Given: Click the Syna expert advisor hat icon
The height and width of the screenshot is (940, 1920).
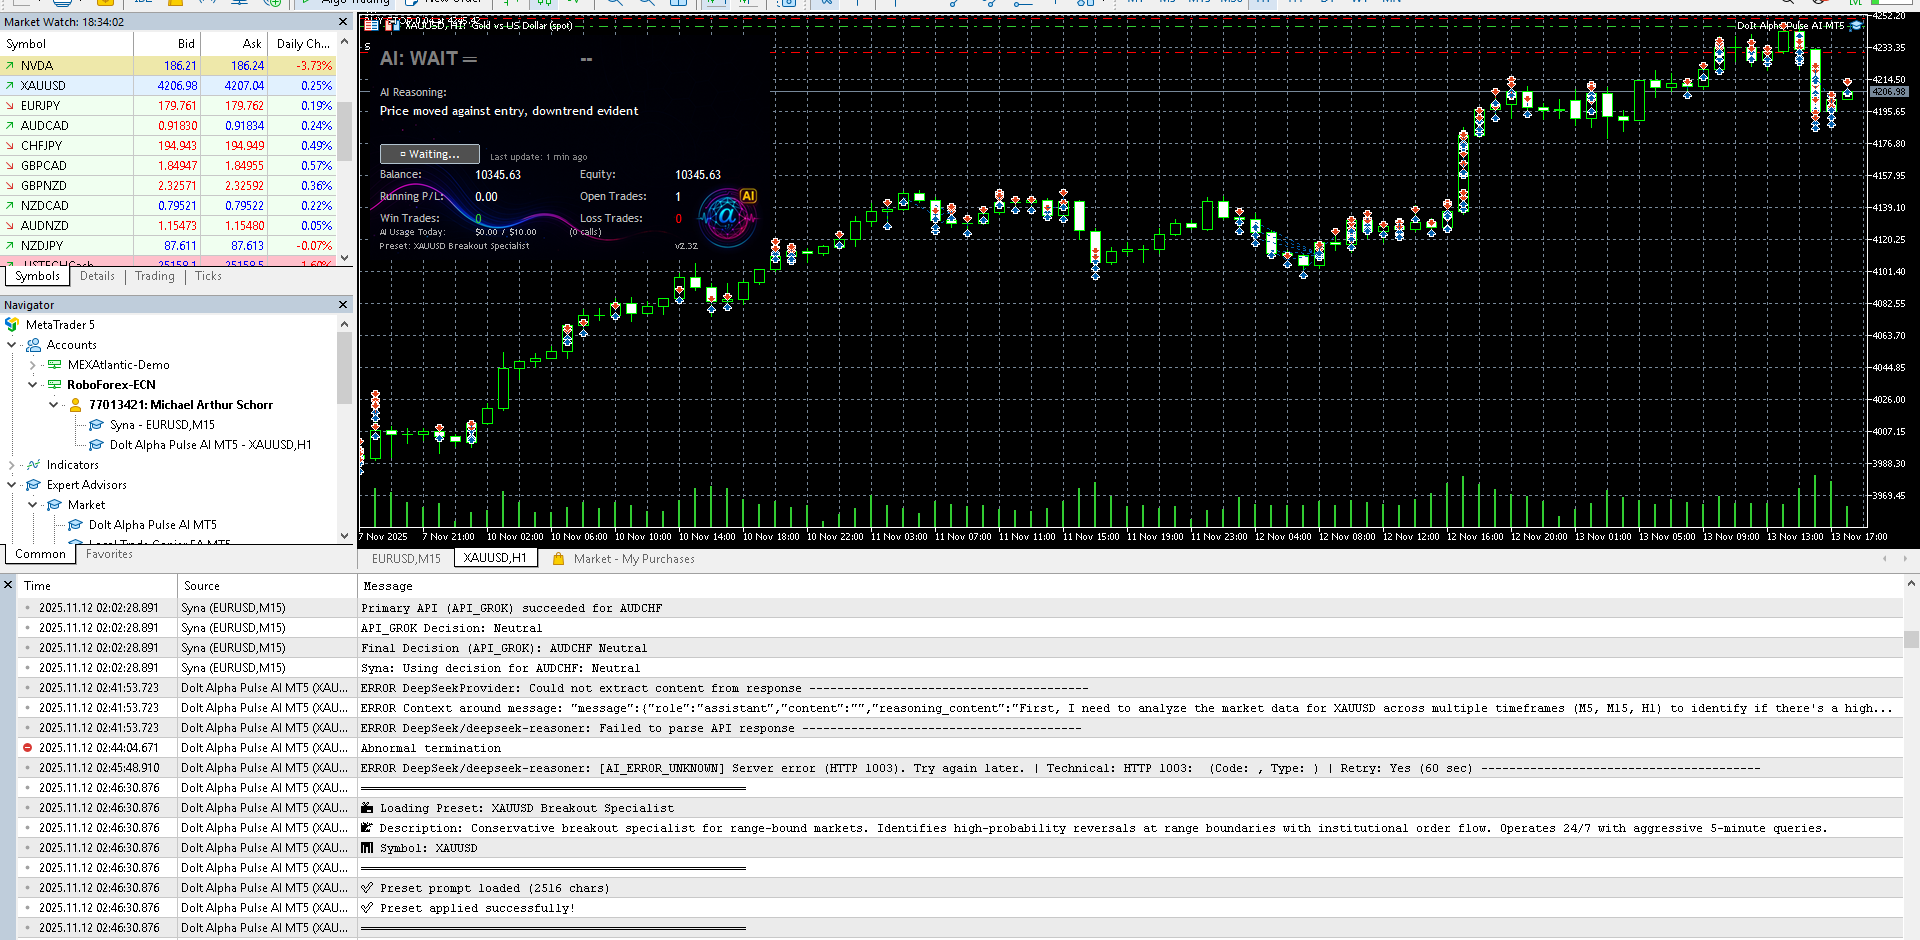Looking at the screenshot, I should tap(96, 425).
